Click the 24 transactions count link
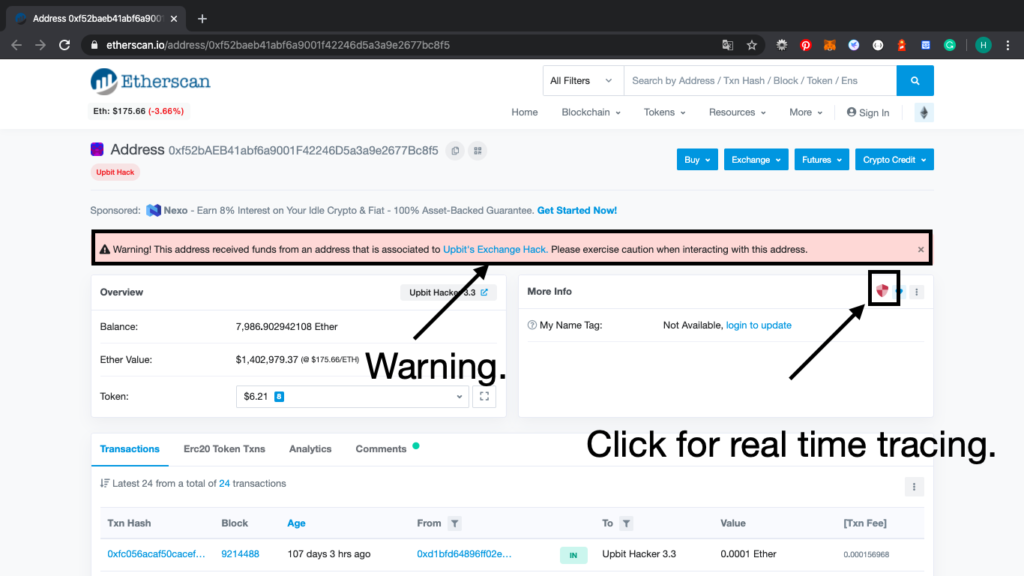The height and width of the screenshot is (576, 1024). (224, 484)
